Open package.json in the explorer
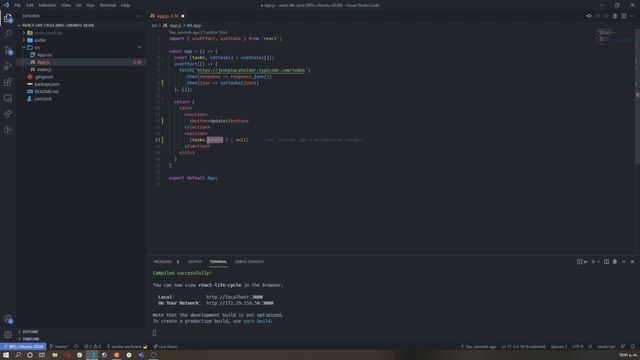Viewport: 640px width, 360px height. (x=47, y=84)
